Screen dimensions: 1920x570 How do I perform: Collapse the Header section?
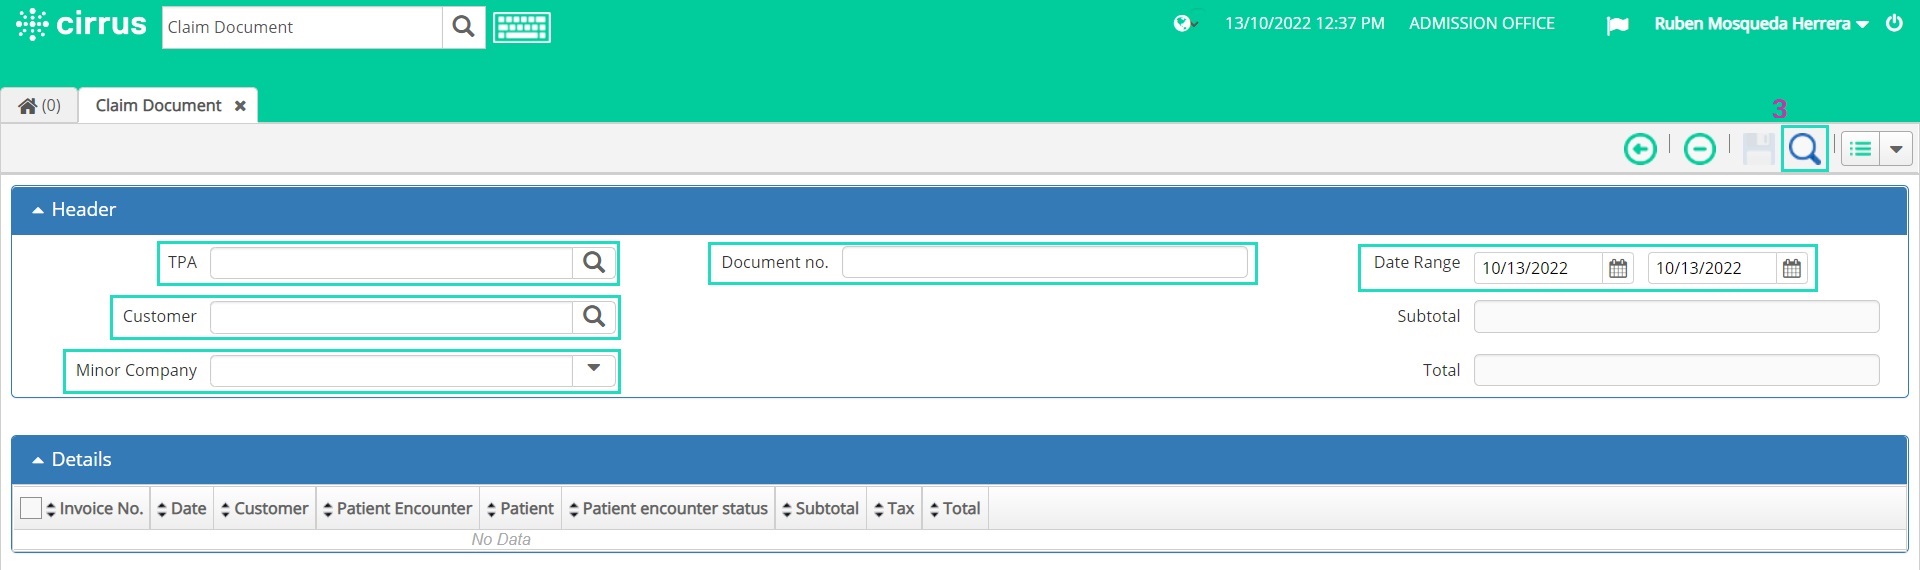38,210
